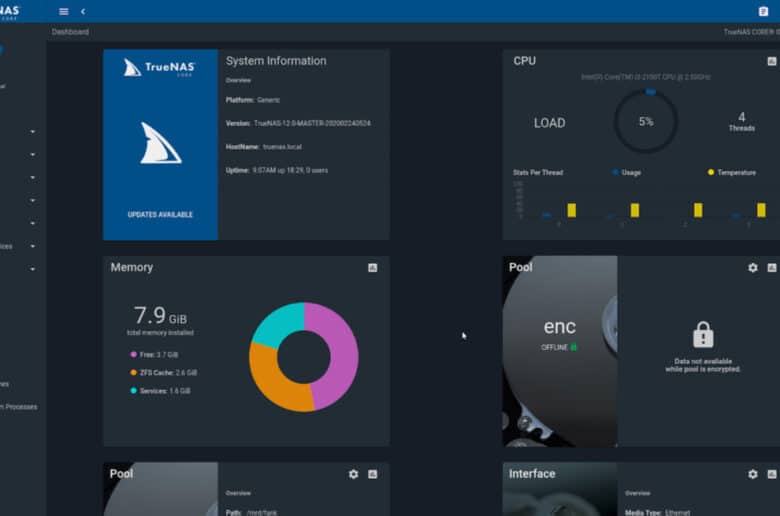Expand the second sidebar menu arrow
Viewport: 780px width, 516px height.
tap(32, 154)
